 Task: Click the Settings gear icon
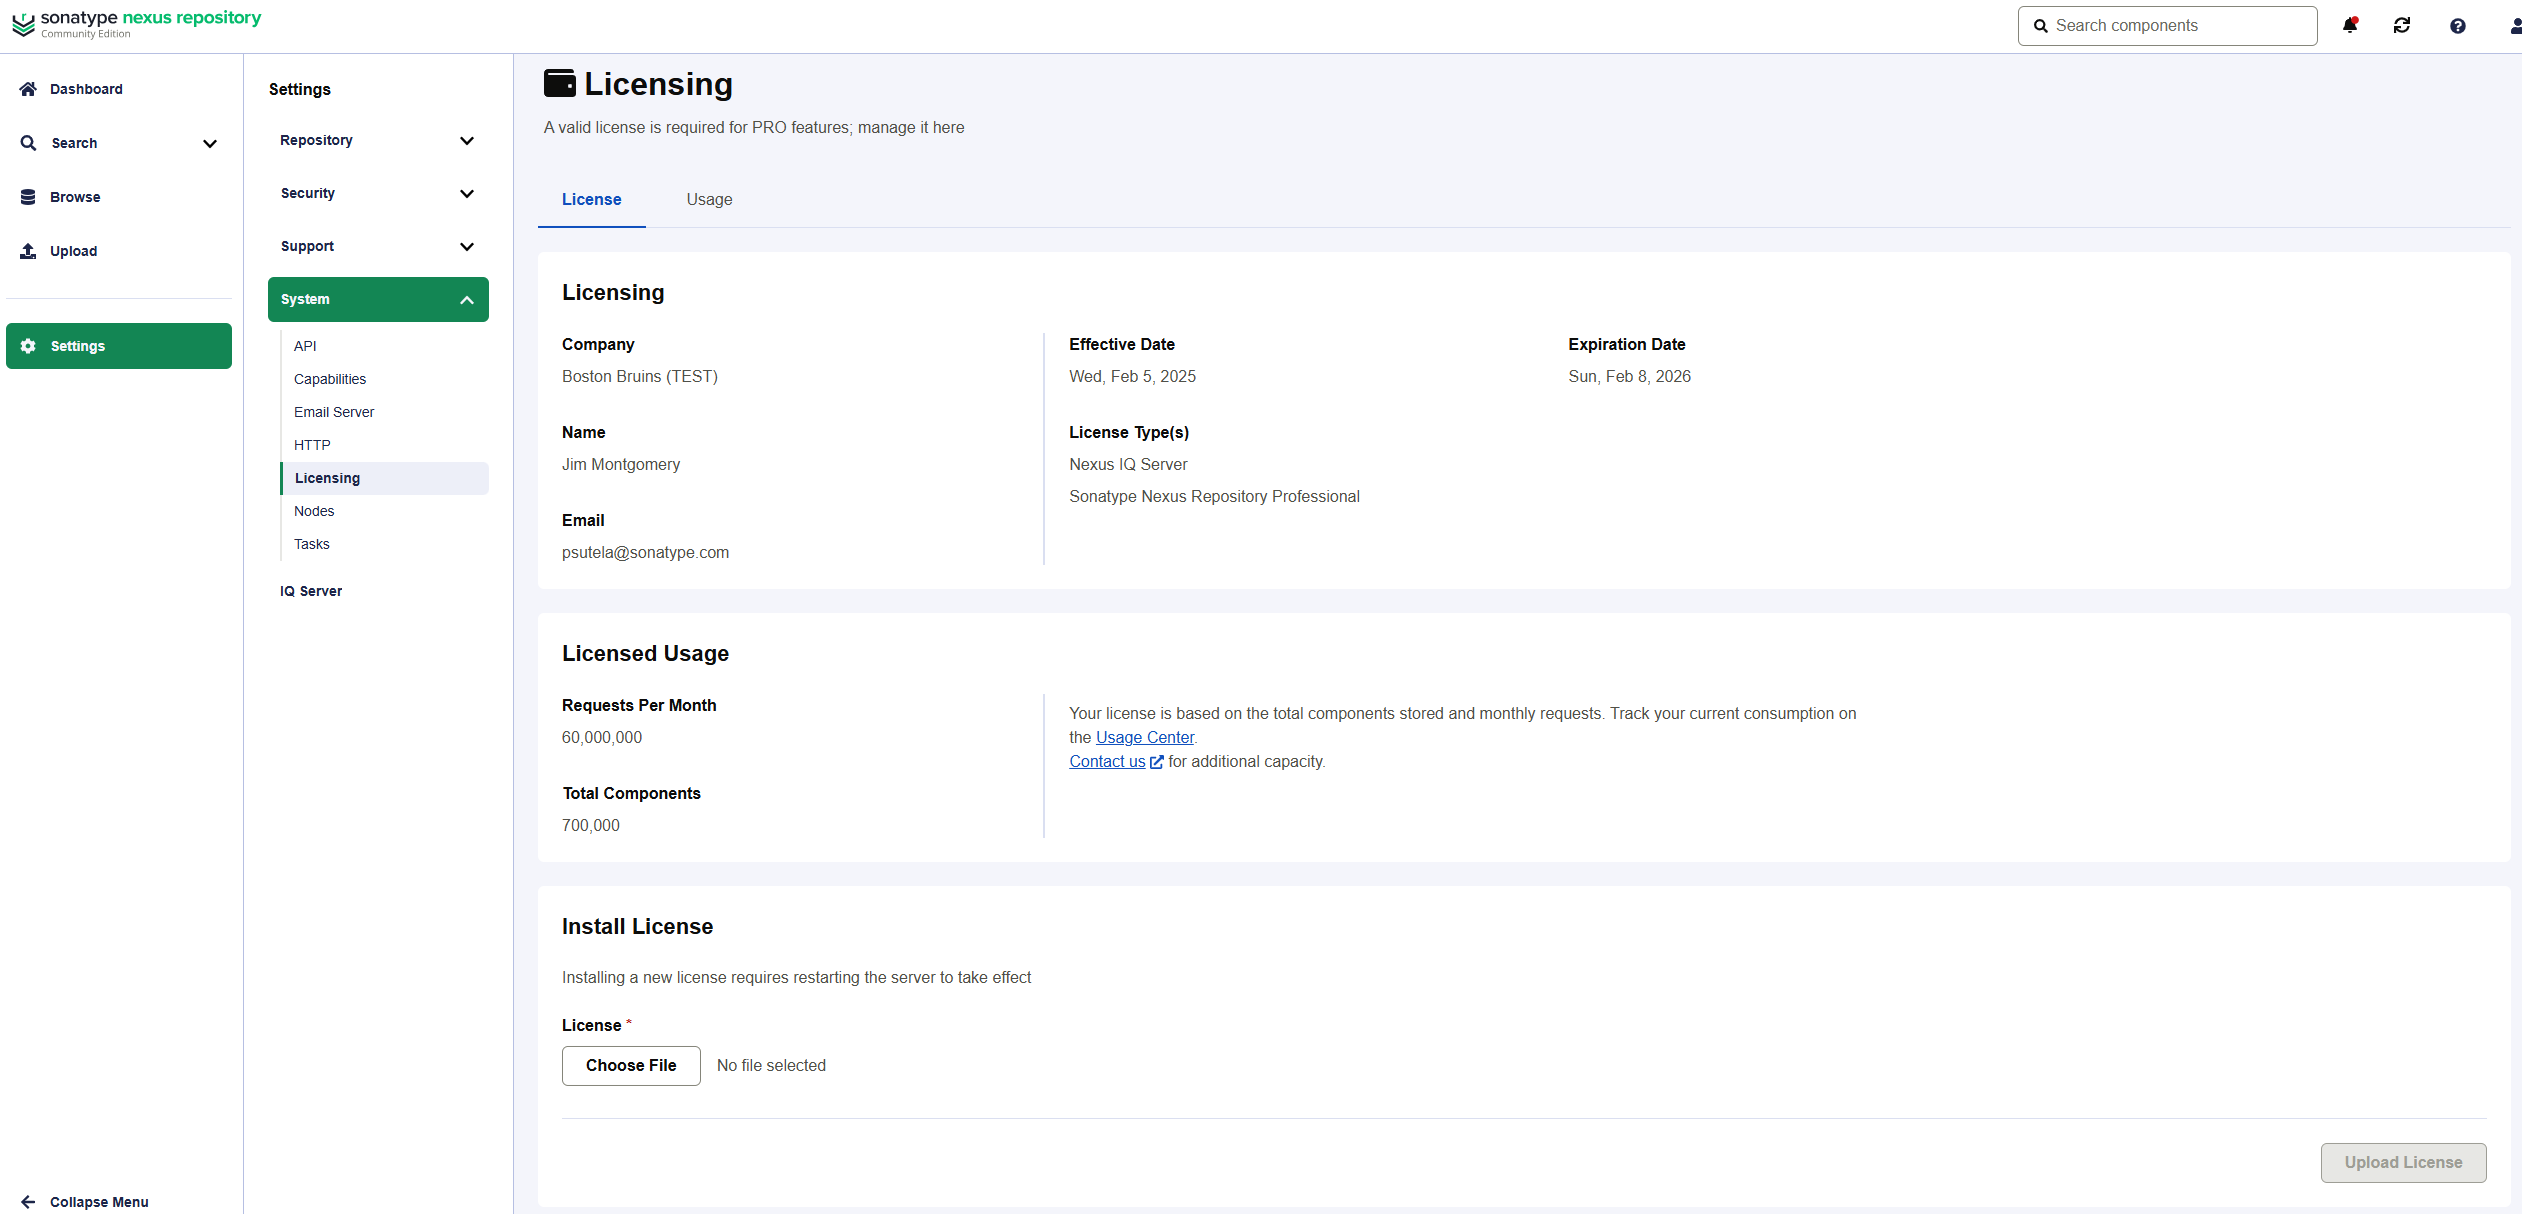click(28, 346)
